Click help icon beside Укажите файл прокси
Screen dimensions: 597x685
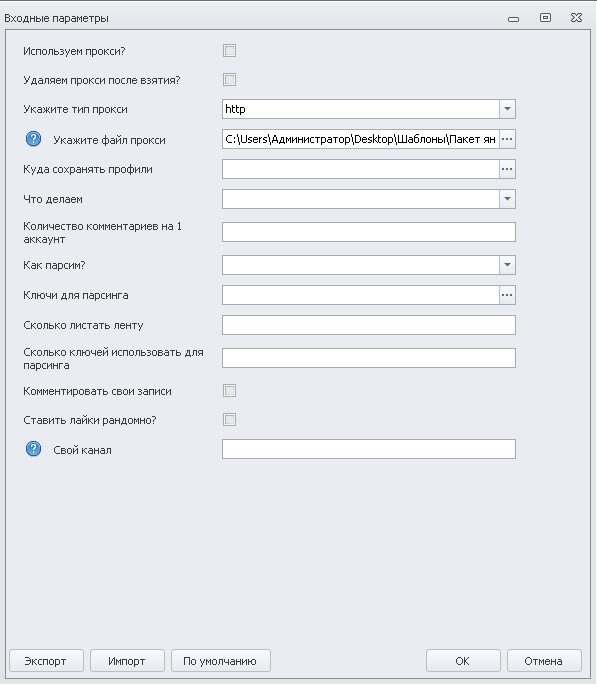coord(34,139)
